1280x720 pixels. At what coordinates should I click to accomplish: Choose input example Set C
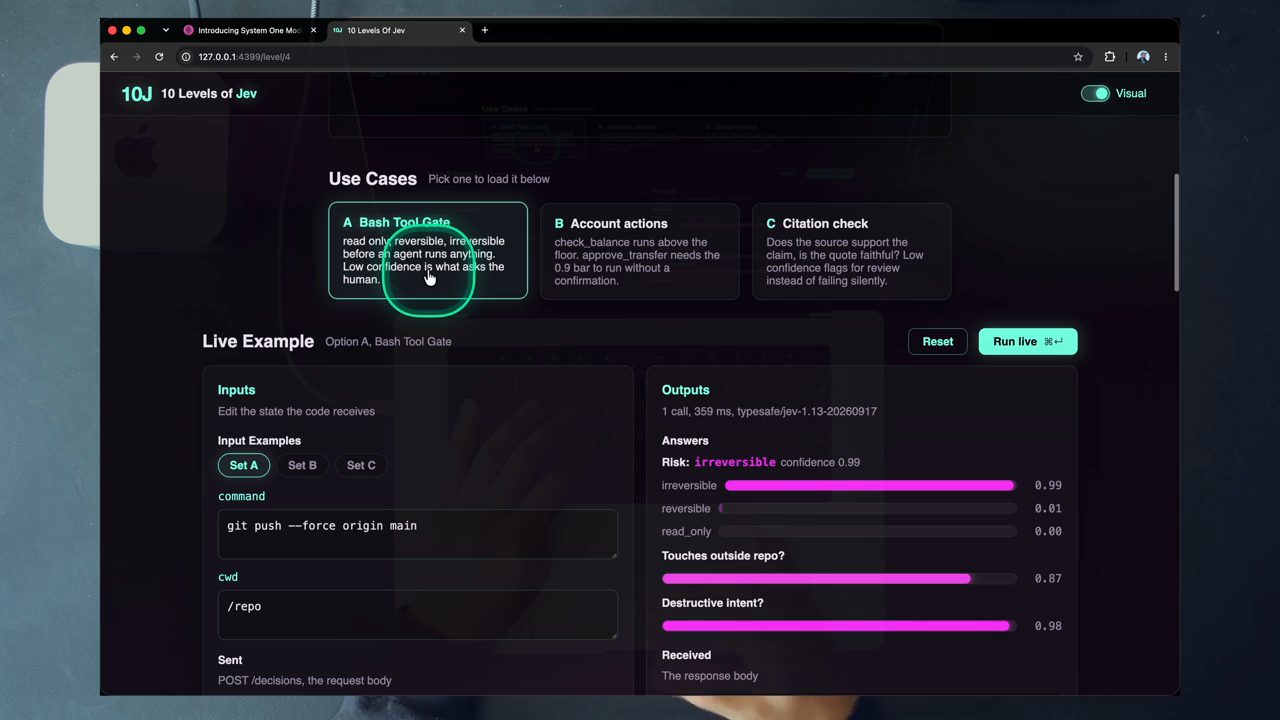361,465
